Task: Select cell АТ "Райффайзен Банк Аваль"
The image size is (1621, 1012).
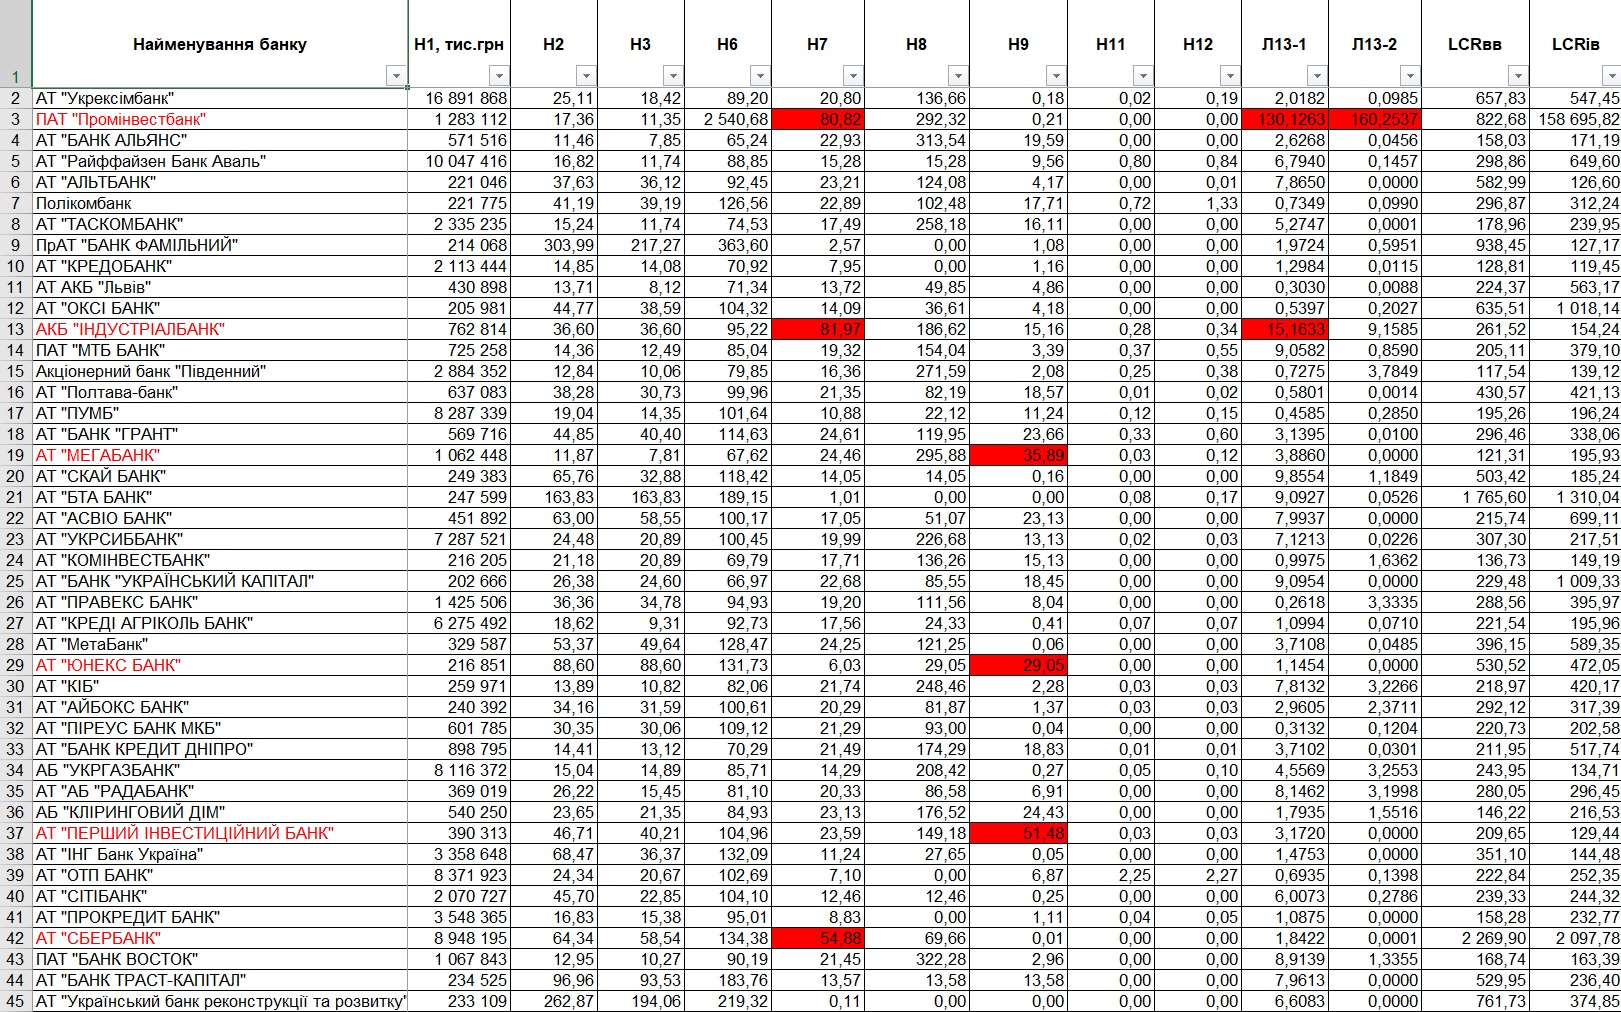Action: (x=220, y=161)
